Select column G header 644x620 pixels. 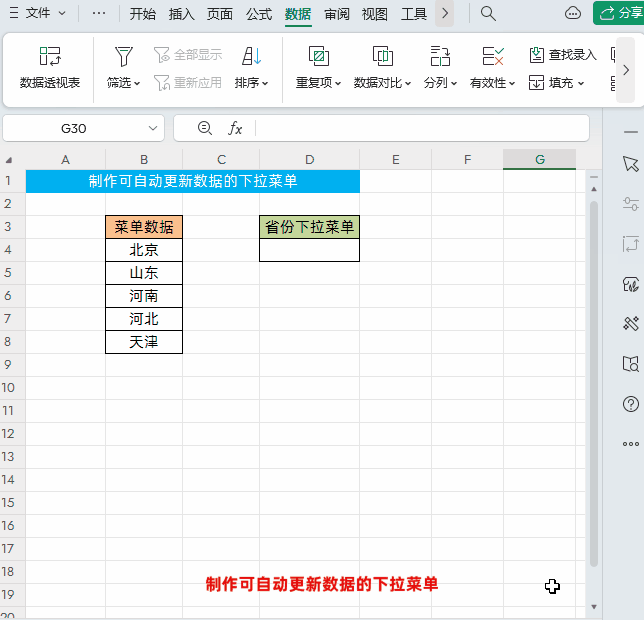540,160
